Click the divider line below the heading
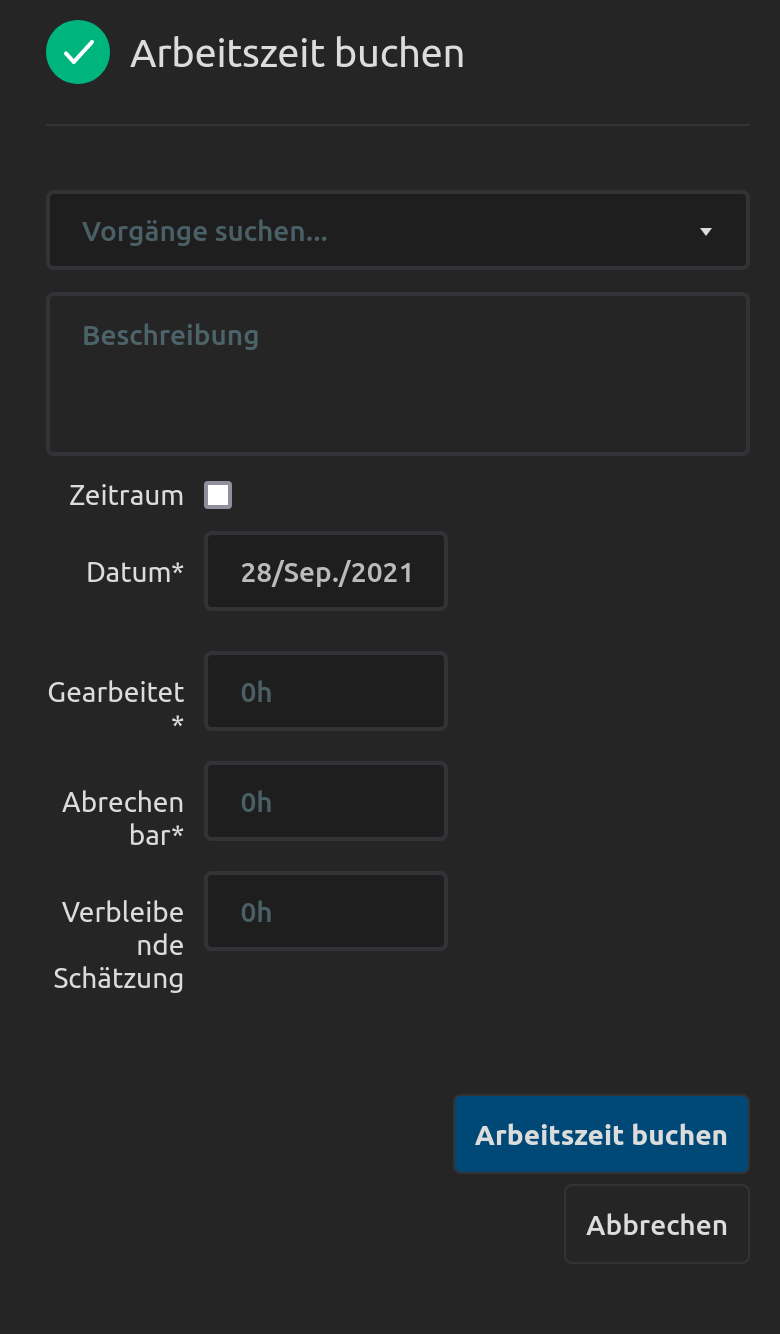The height and width of the screenshot is (1334, 780). [397, 125]
